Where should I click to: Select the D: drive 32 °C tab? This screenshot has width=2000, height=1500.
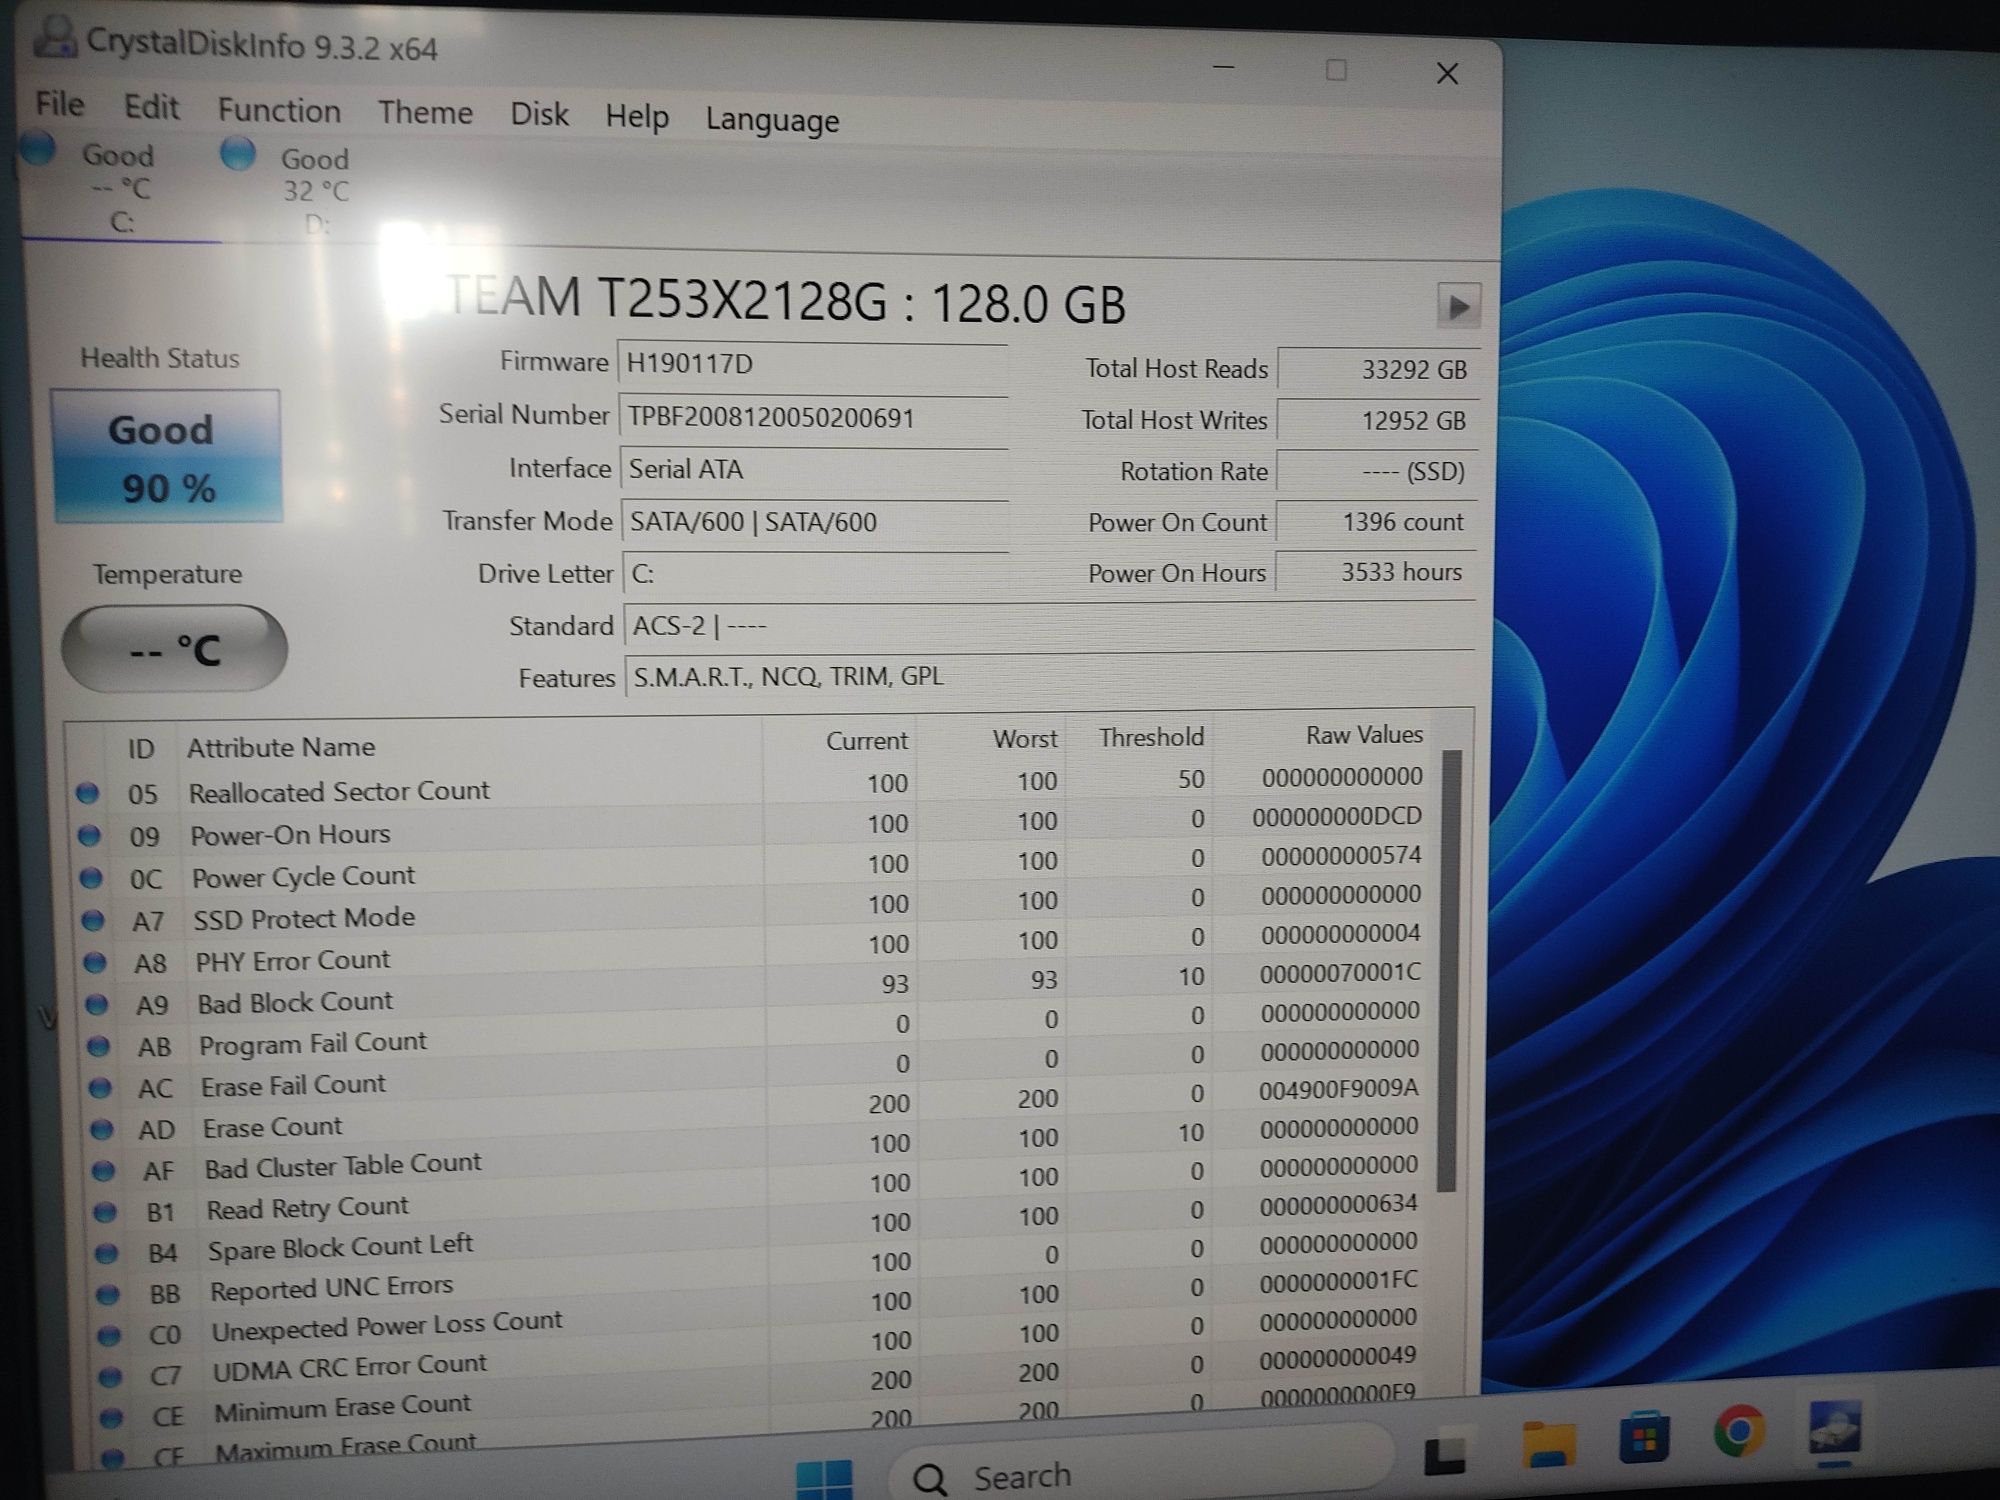300,190
